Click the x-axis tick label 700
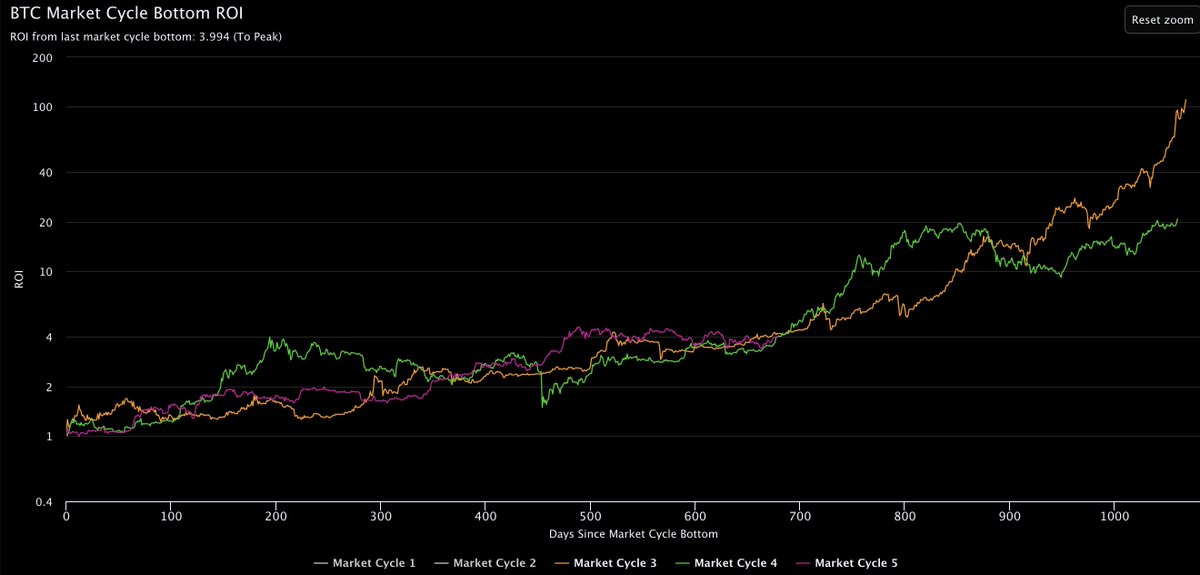1200x575 pixels. point(800,516)
